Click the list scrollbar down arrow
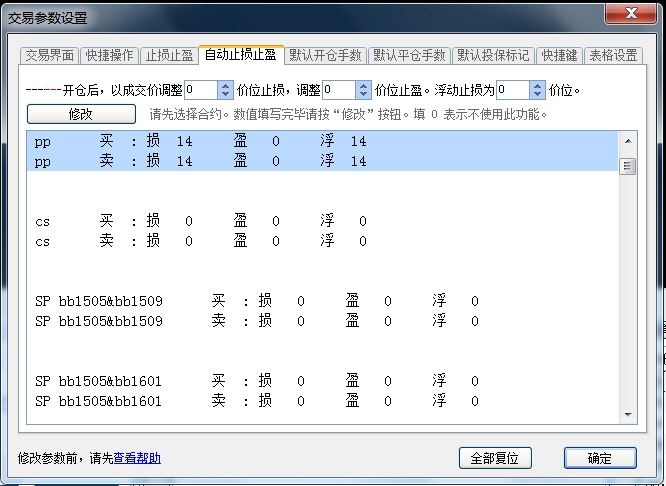This screenshot has width=666, height=486. (x=628, y=414)
